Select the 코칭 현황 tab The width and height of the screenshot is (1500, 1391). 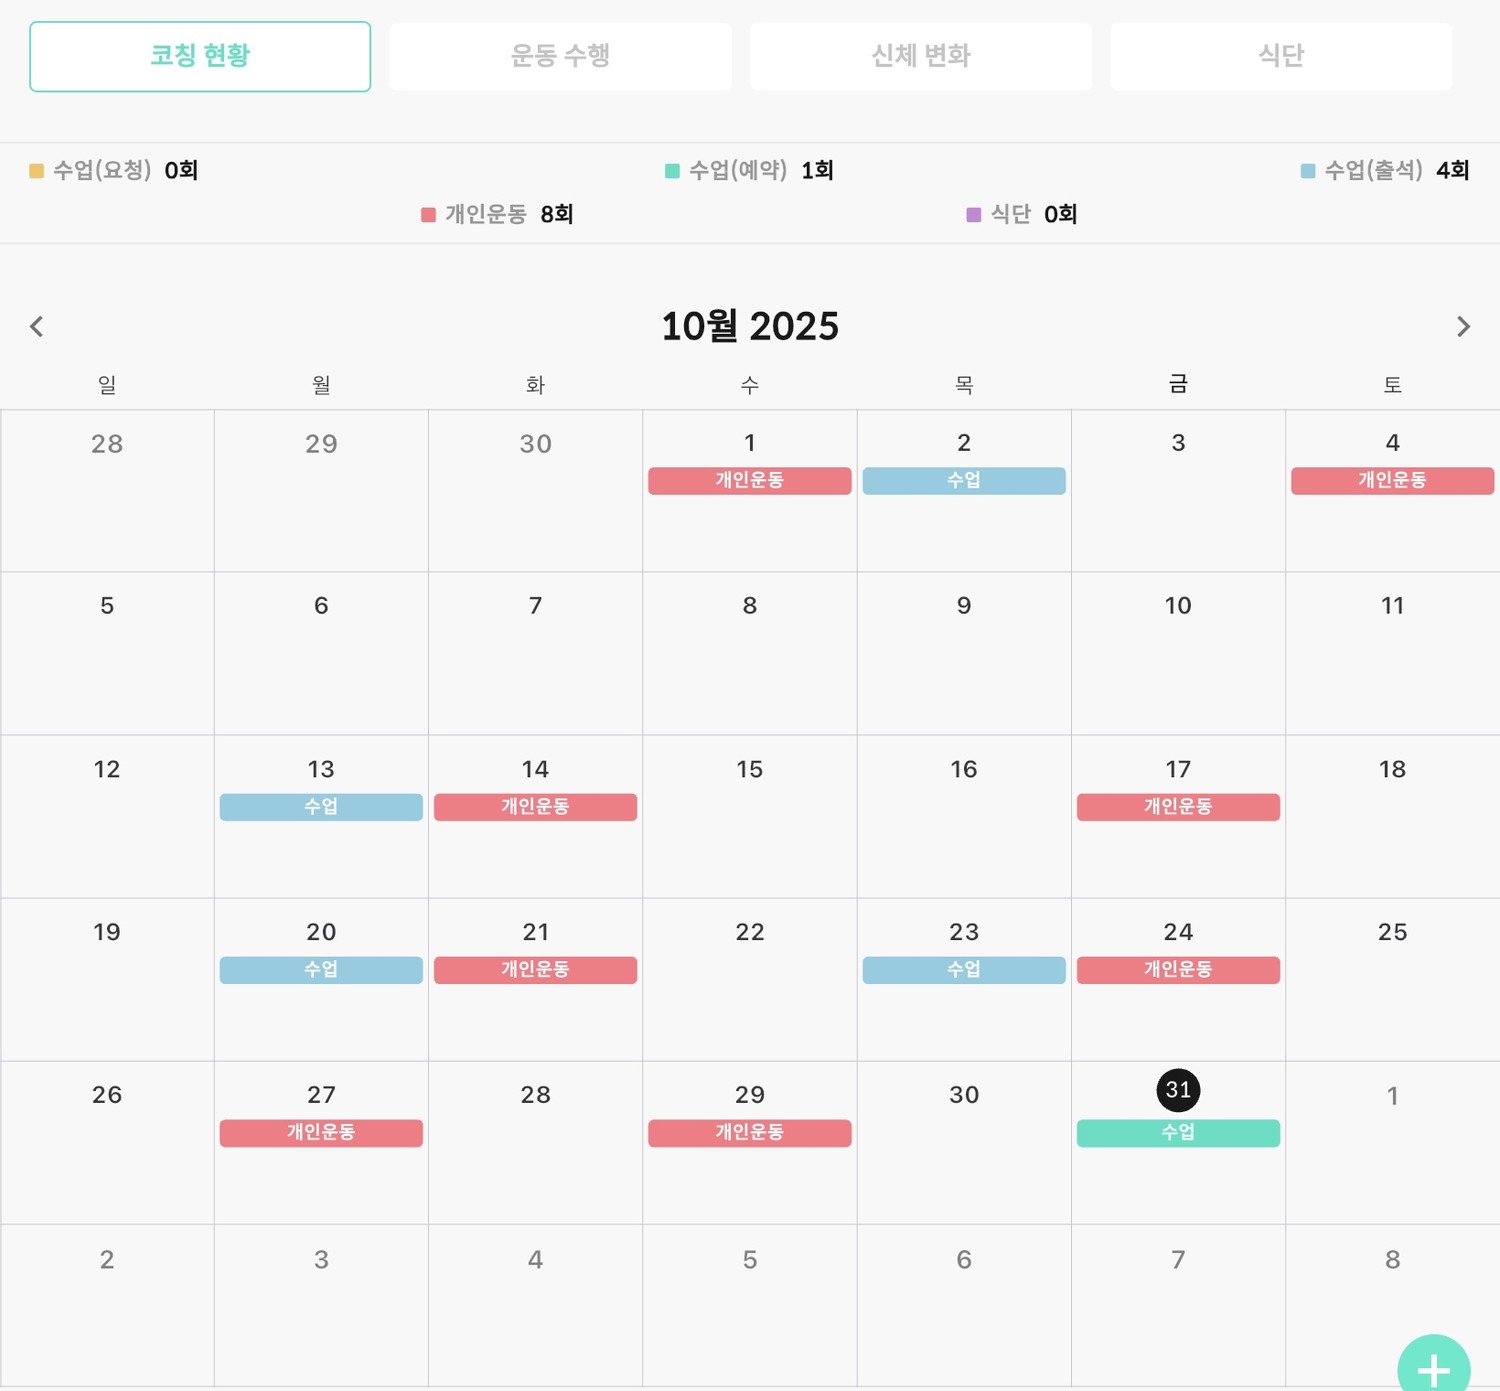(200, 56)
